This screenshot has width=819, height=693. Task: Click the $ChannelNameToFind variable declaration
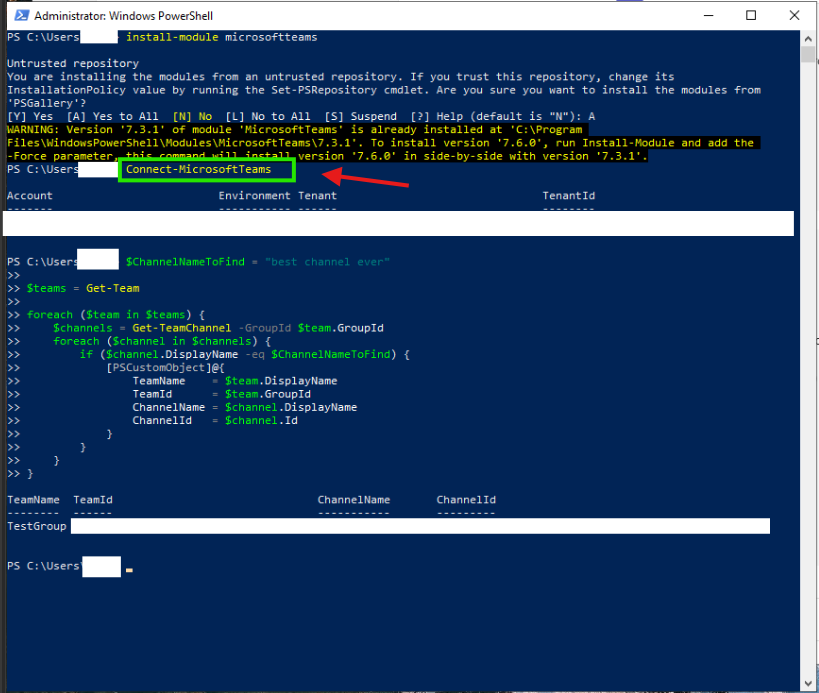point(185,262)
